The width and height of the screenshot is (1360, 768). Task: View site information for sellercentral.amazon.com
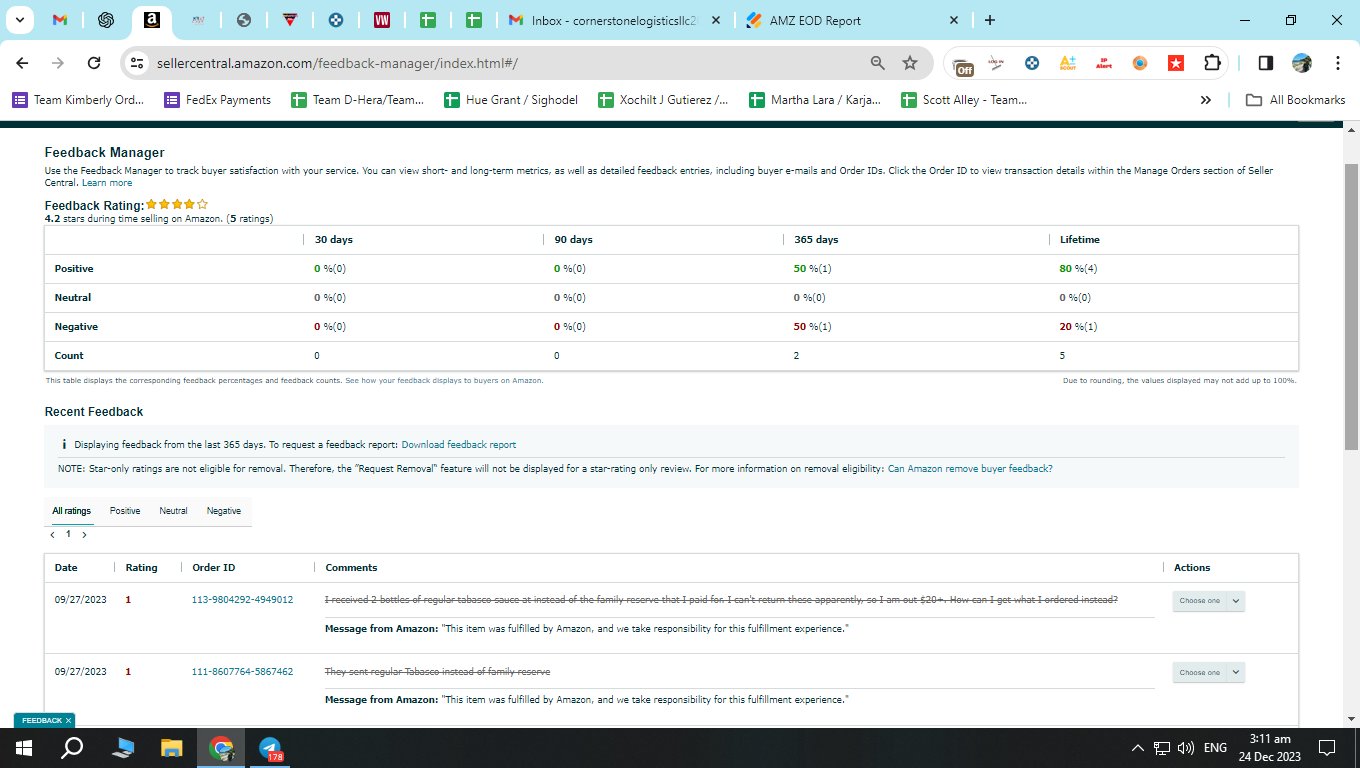138,63
